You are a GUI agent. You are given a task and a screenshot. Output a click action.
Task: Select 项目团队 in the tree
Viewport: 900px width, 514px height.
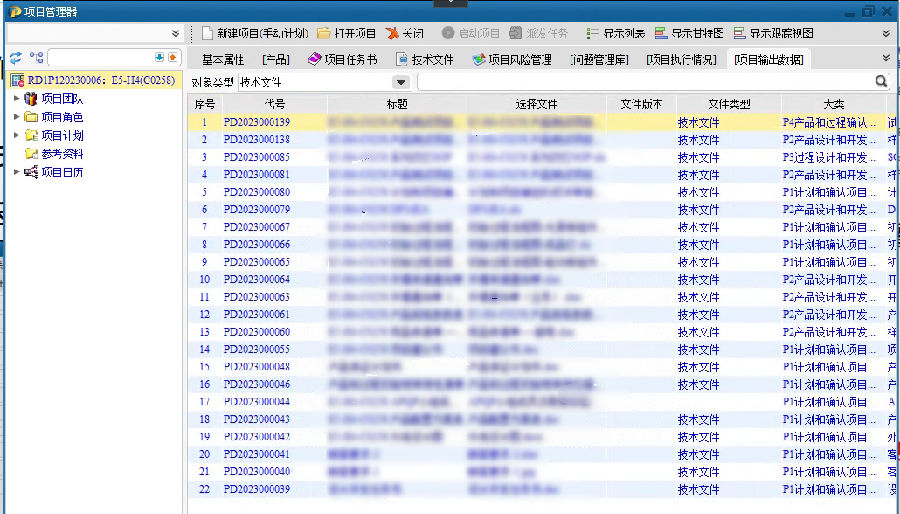[x=62, y=99]
